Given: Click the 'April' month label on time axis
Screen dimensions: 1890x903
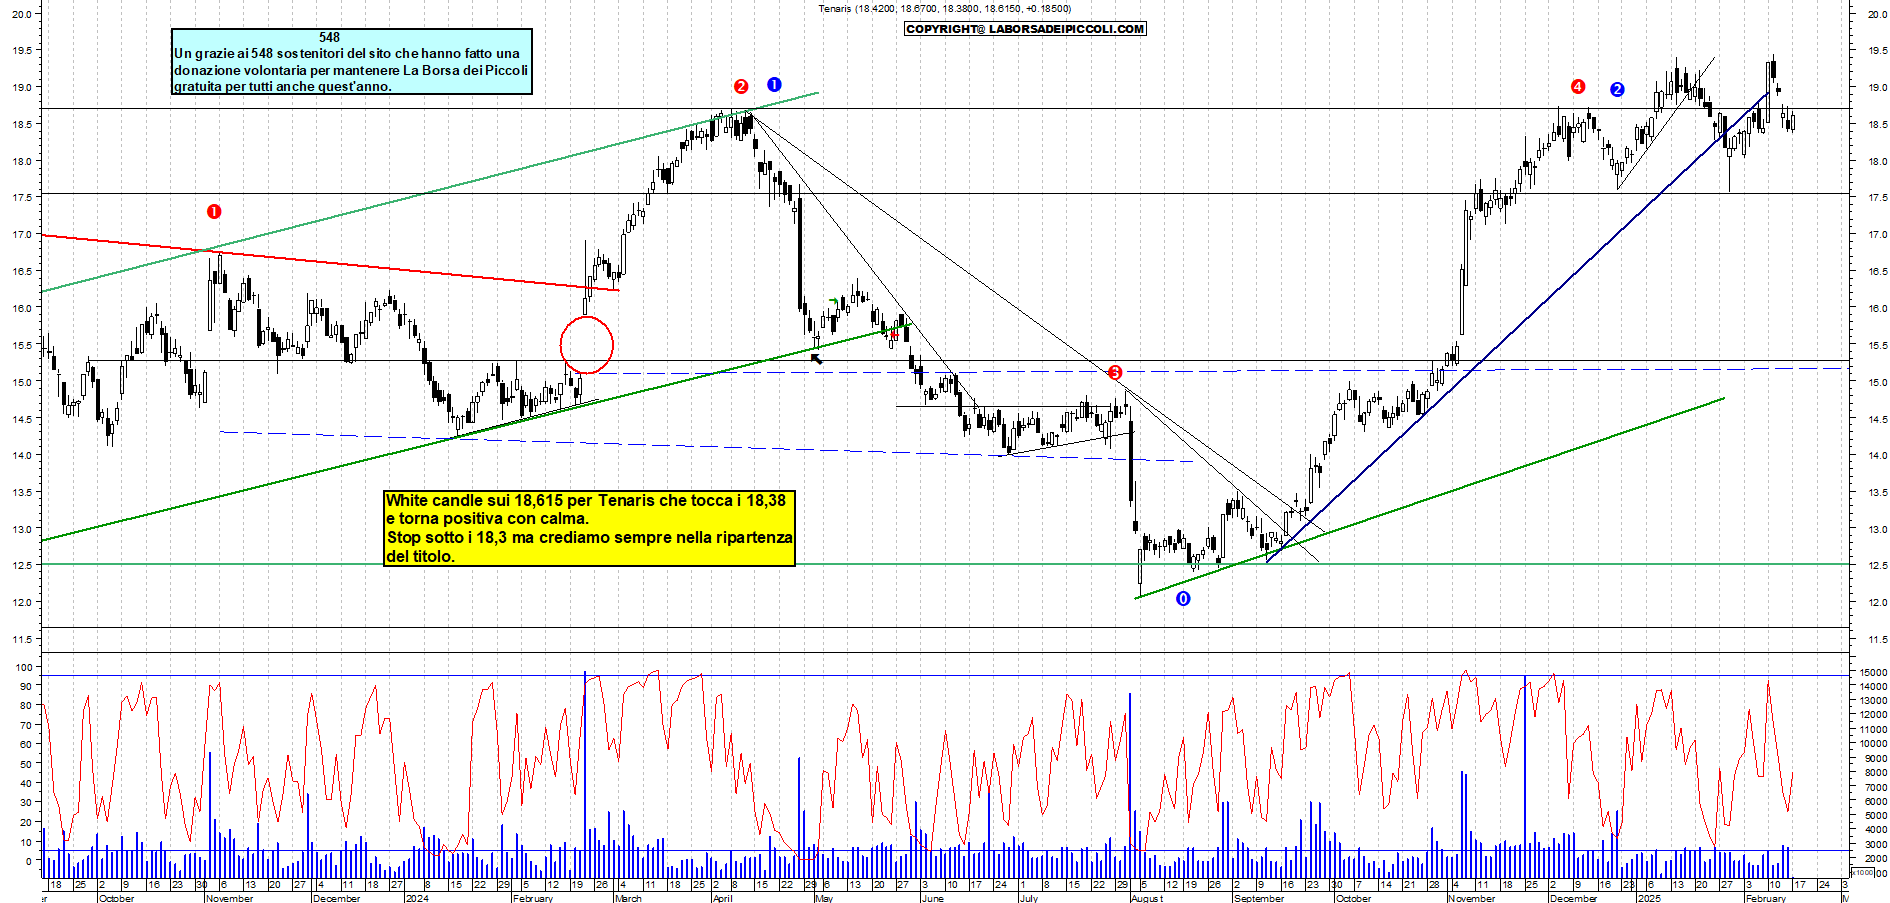Looking at the screenshot, I should [x=722, y=898].
